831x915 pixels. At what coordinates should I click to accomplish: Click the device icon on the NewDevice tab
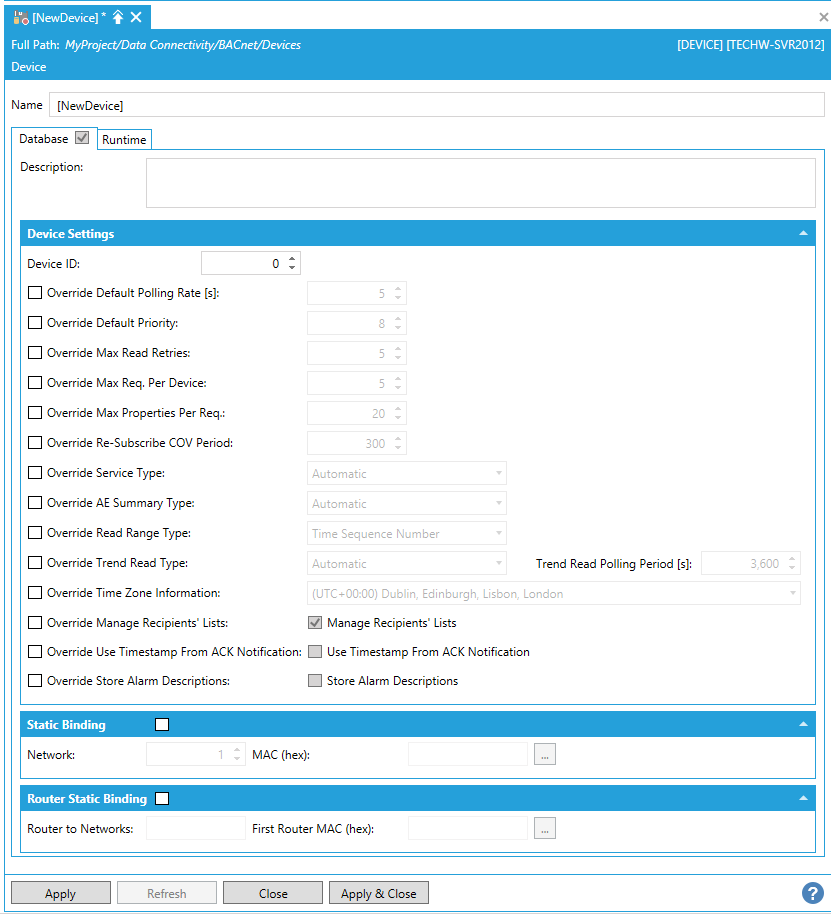click(20, 17)
